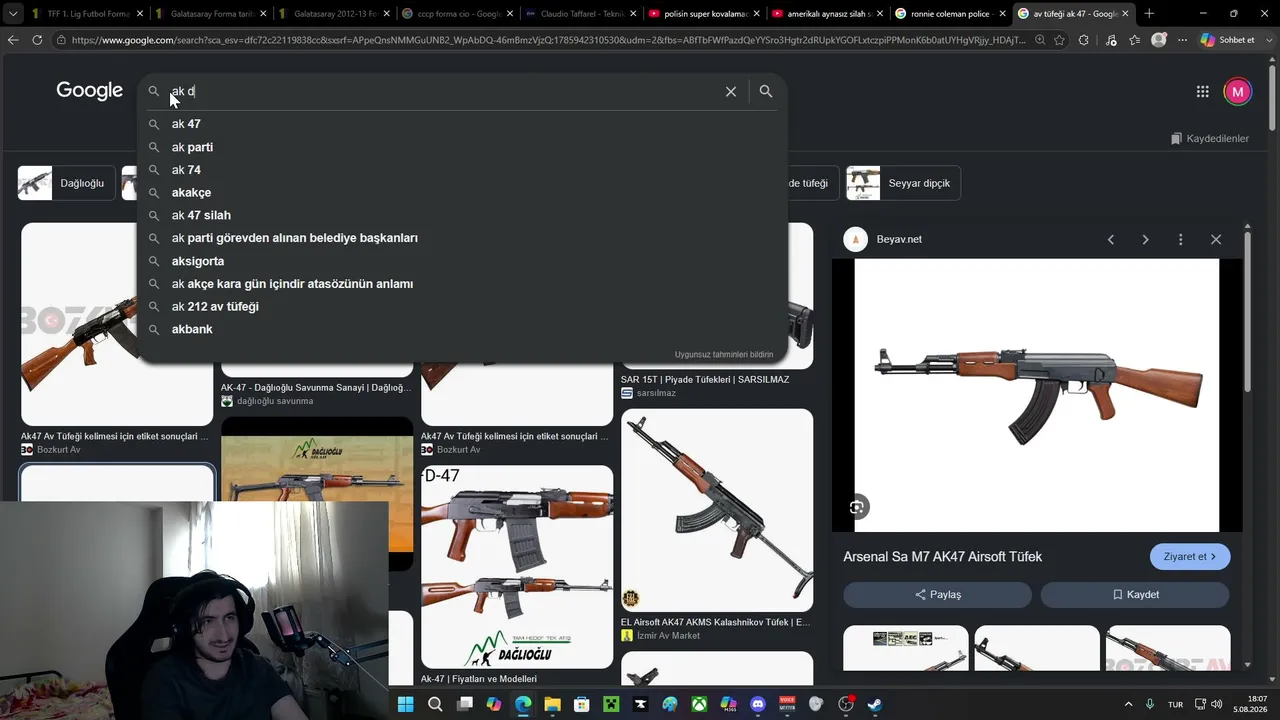Click the Paylaş share button
The height and width of the screenshot is (720, 1280).
937,595
